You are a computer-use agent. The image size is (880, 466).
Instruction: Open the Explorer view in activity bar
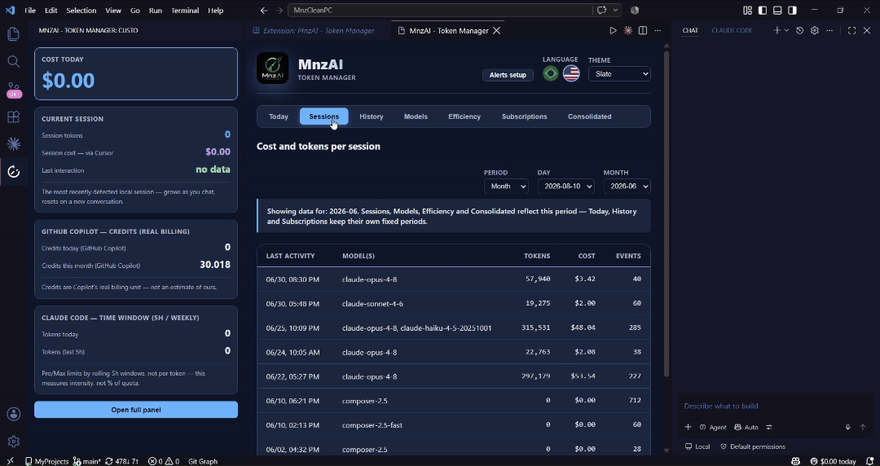tap(13, 34)
